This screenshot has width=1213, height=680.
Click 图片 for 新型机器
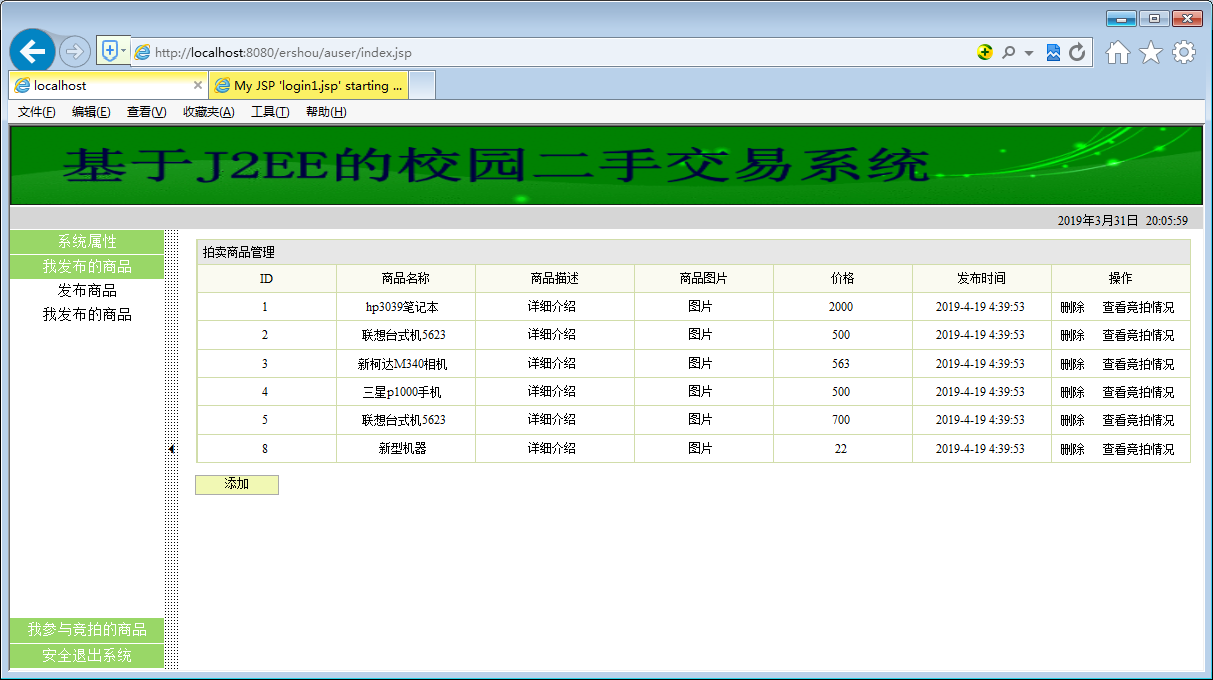point(700,449)
